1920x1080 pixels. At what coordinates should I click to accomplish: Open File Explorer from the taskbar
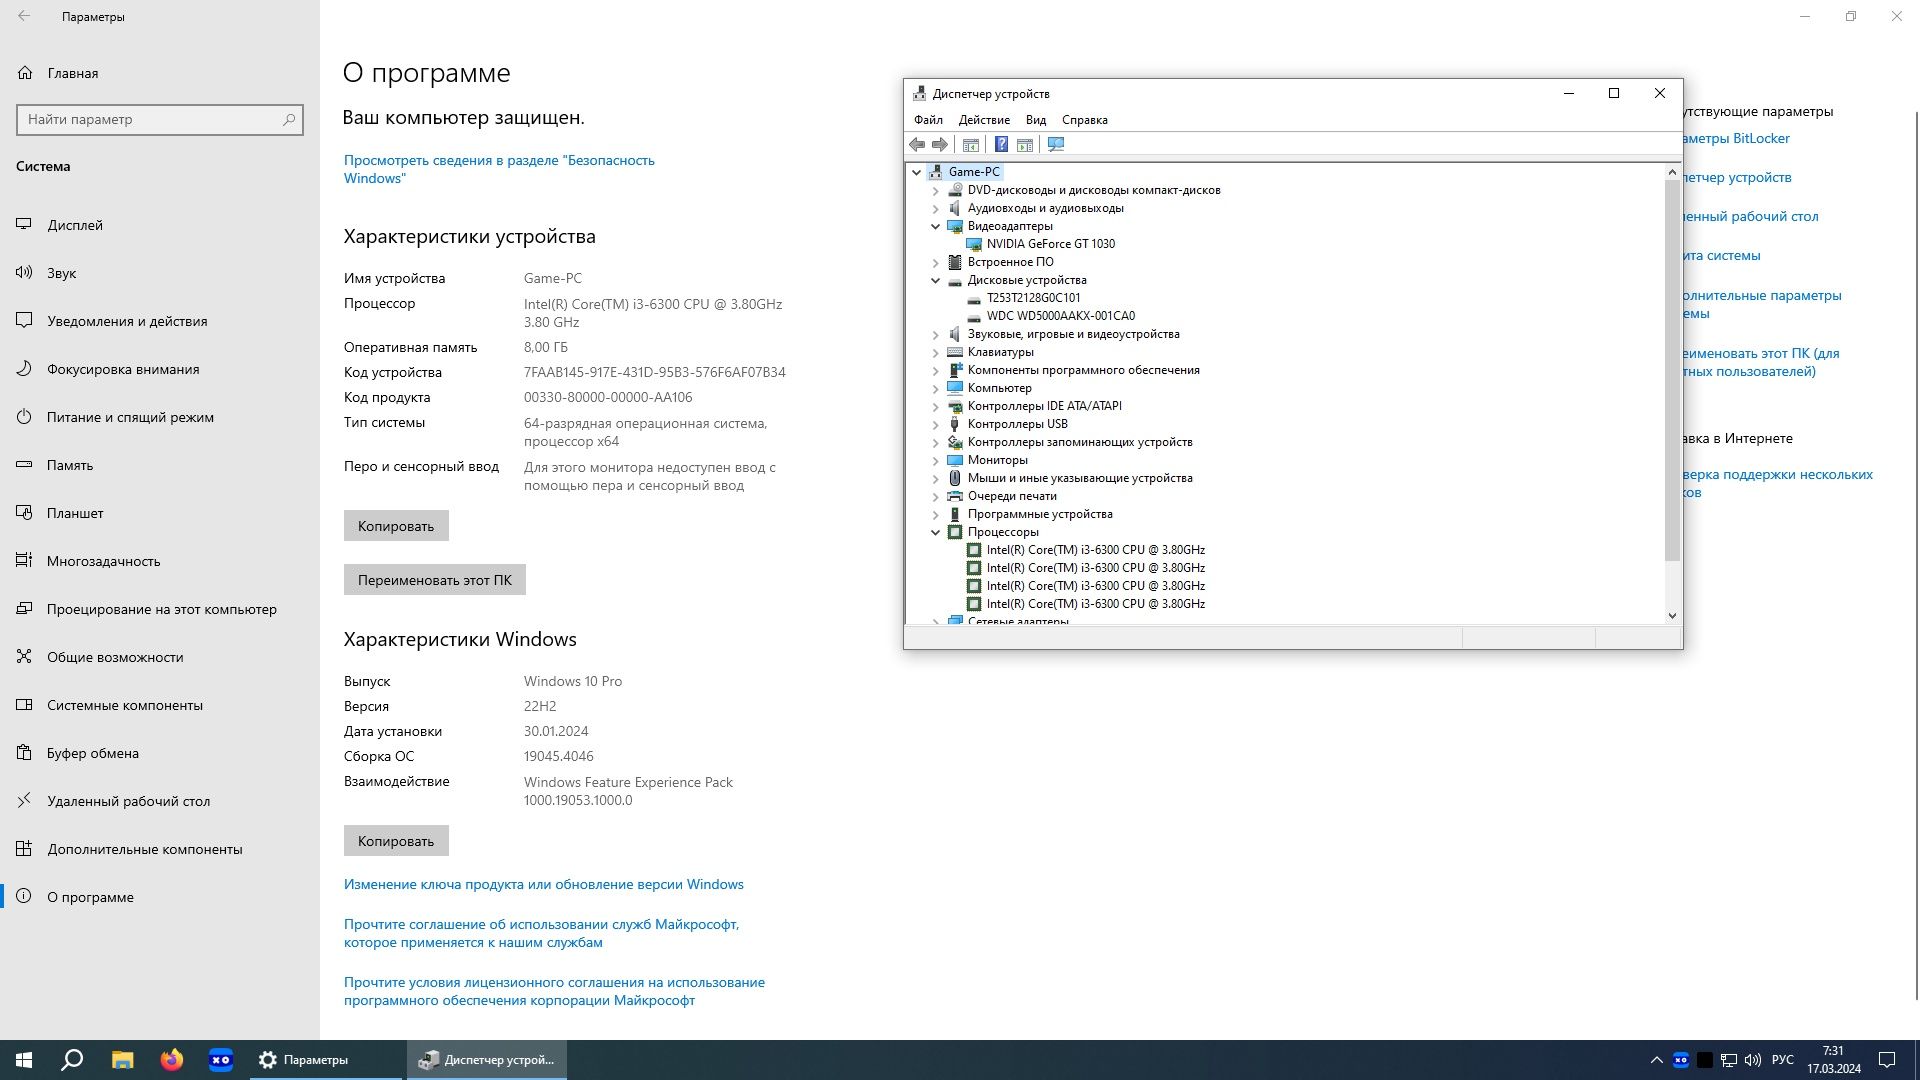[122, 1060]
